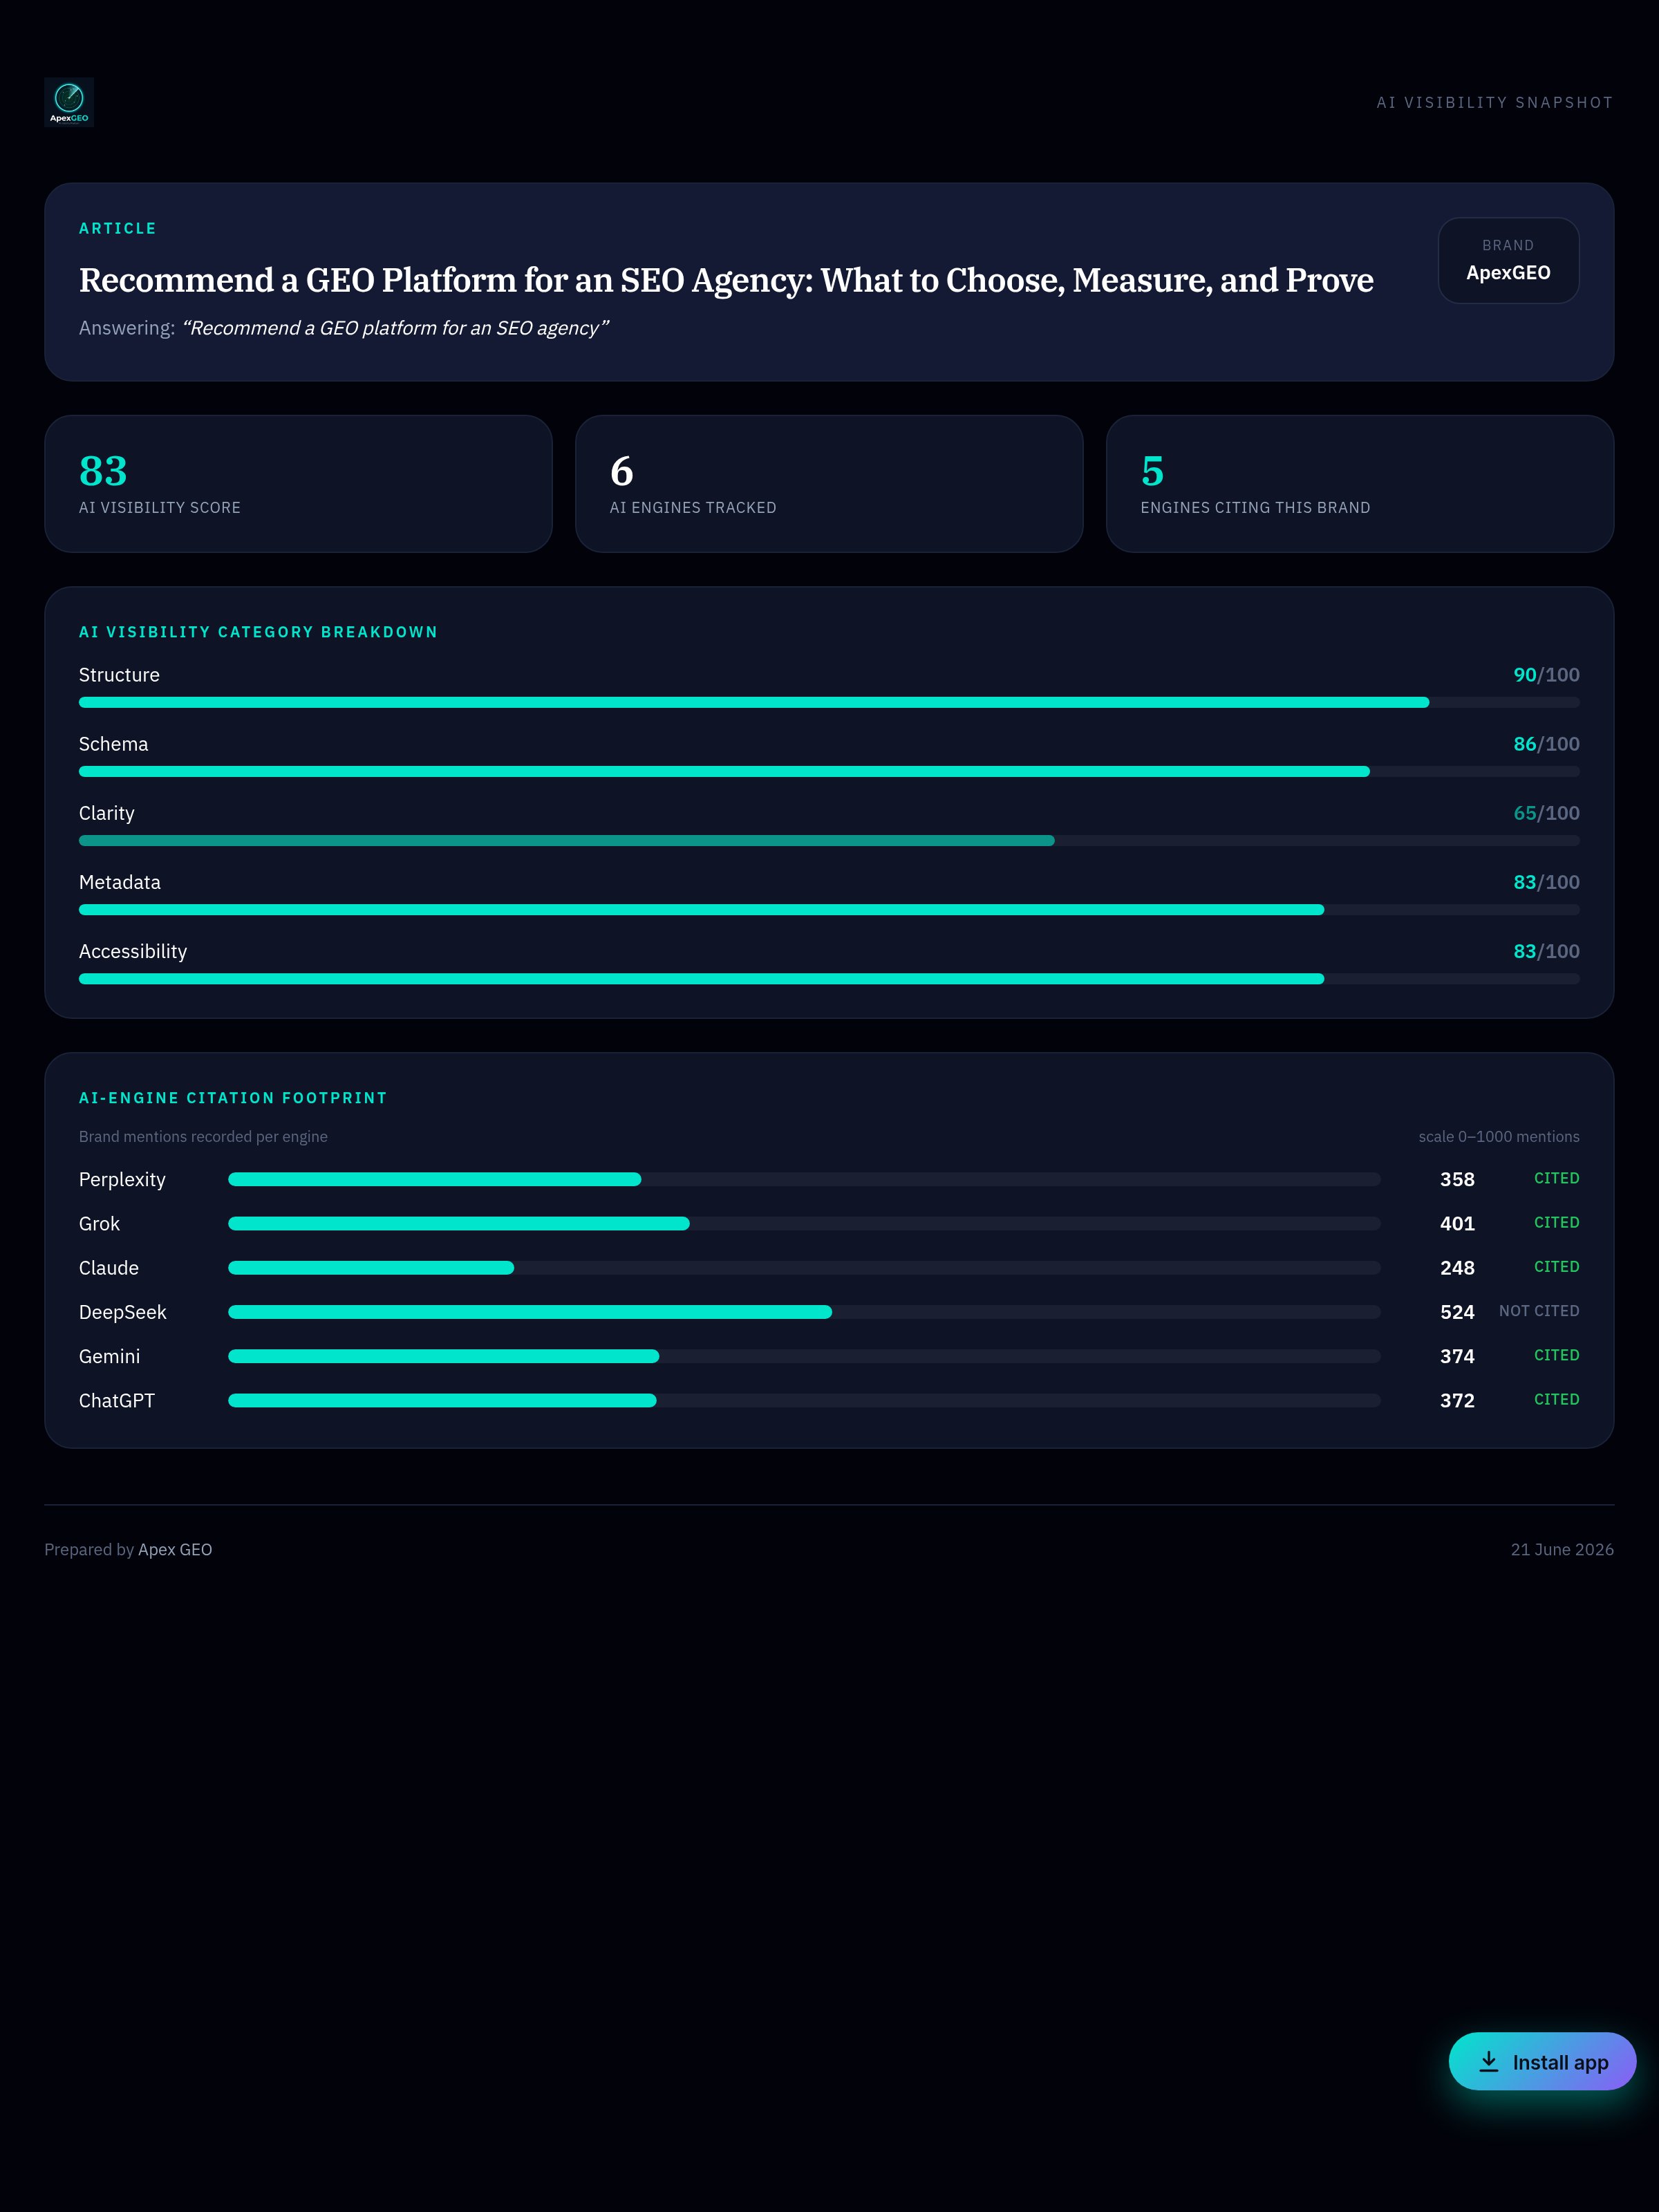Click the AI VISIBILITY CATEGORY BREAKDOWN heading
The image size is (1659, 2212).
pos(258,632)
